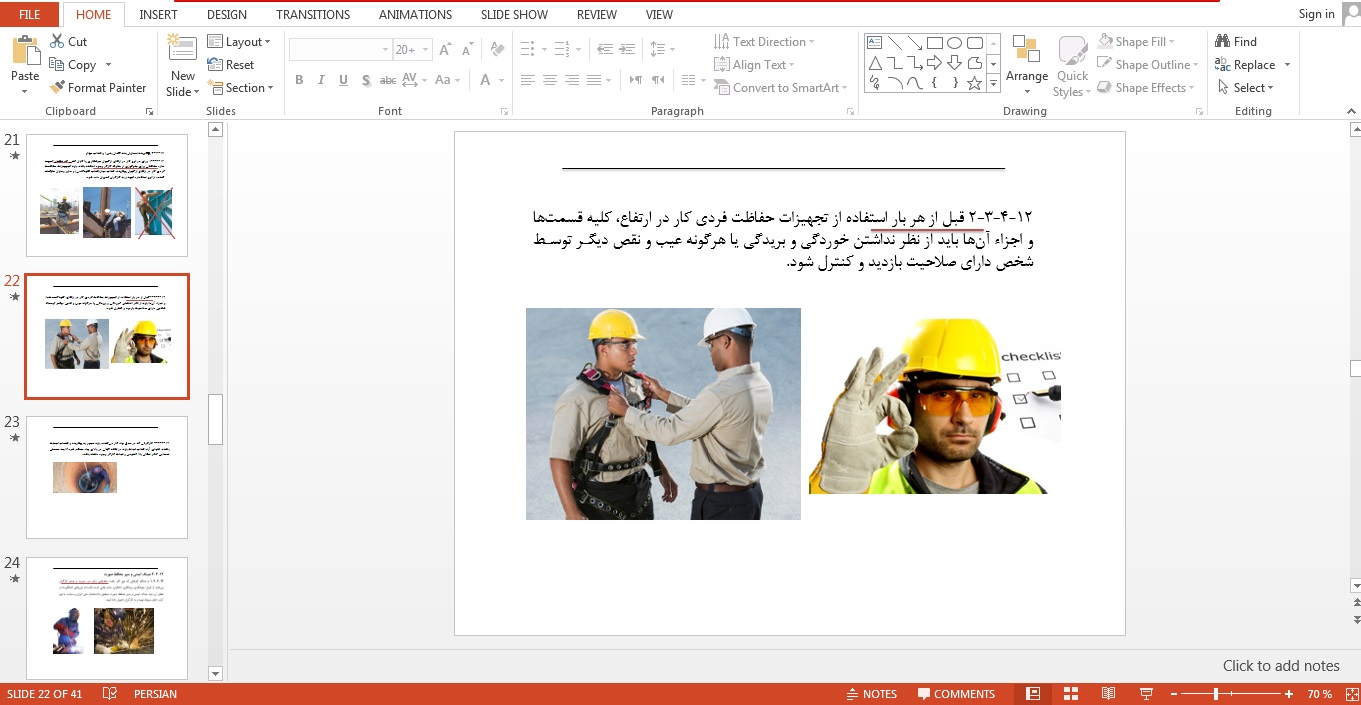Open the COMMENTS pane button
Screen dimensions: 1361x705
point(955,694)
